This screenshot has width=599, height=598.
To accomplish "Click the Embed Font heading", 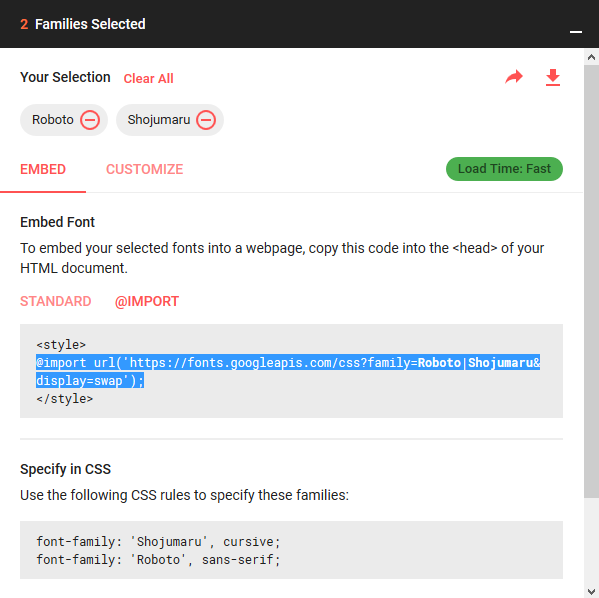I will (x=57, y=222).
